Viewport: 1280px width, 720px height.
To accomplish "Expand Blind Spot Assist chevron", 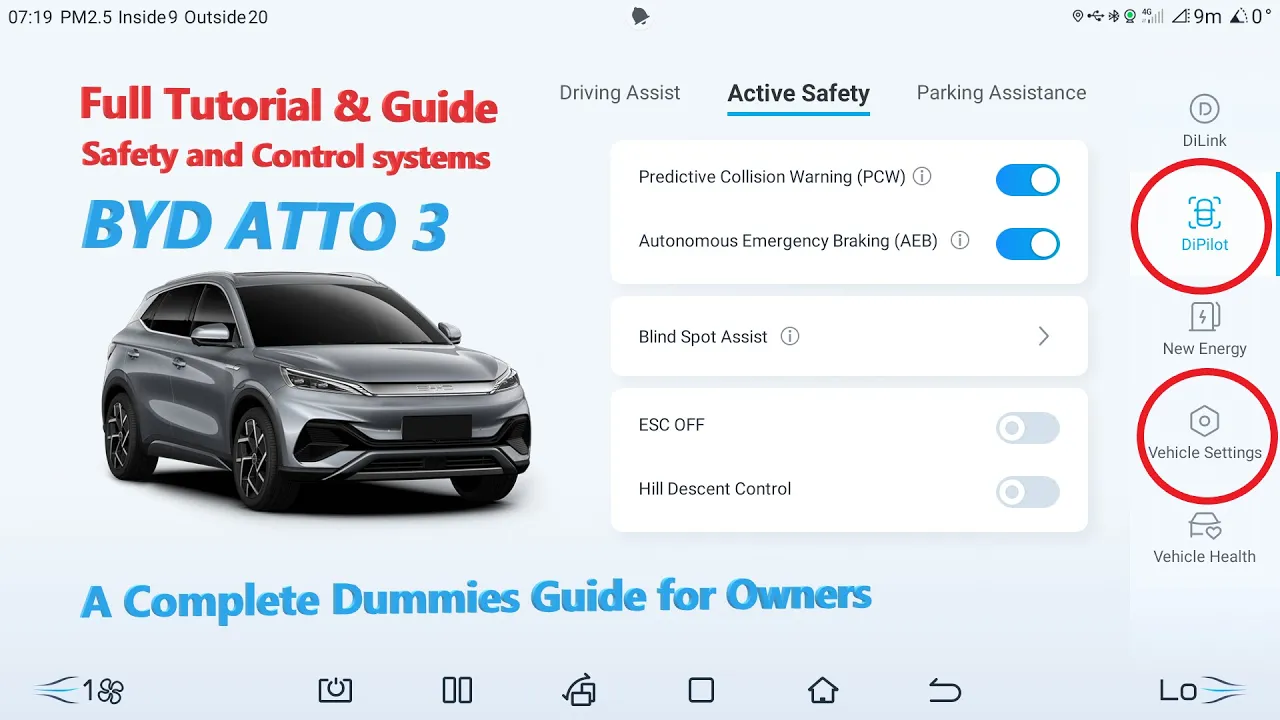I will pyautogui.click(x=1043, y=336).
